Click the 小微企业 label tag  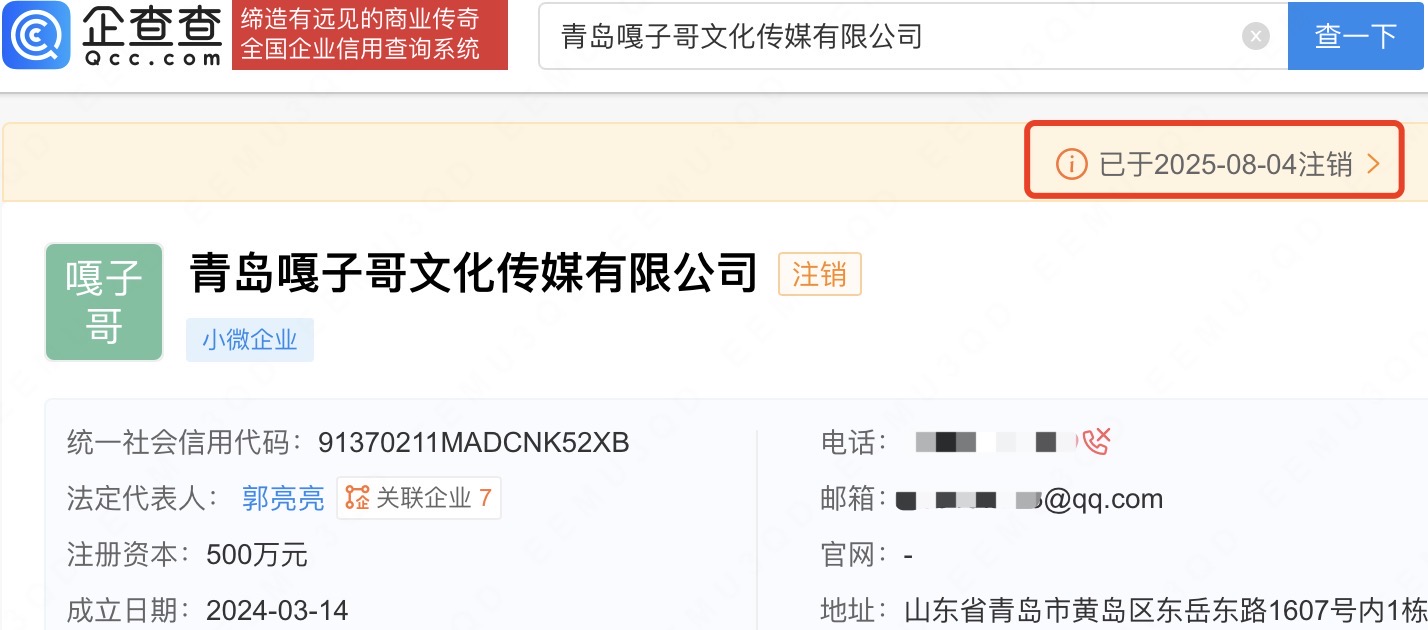coord(250,340)
